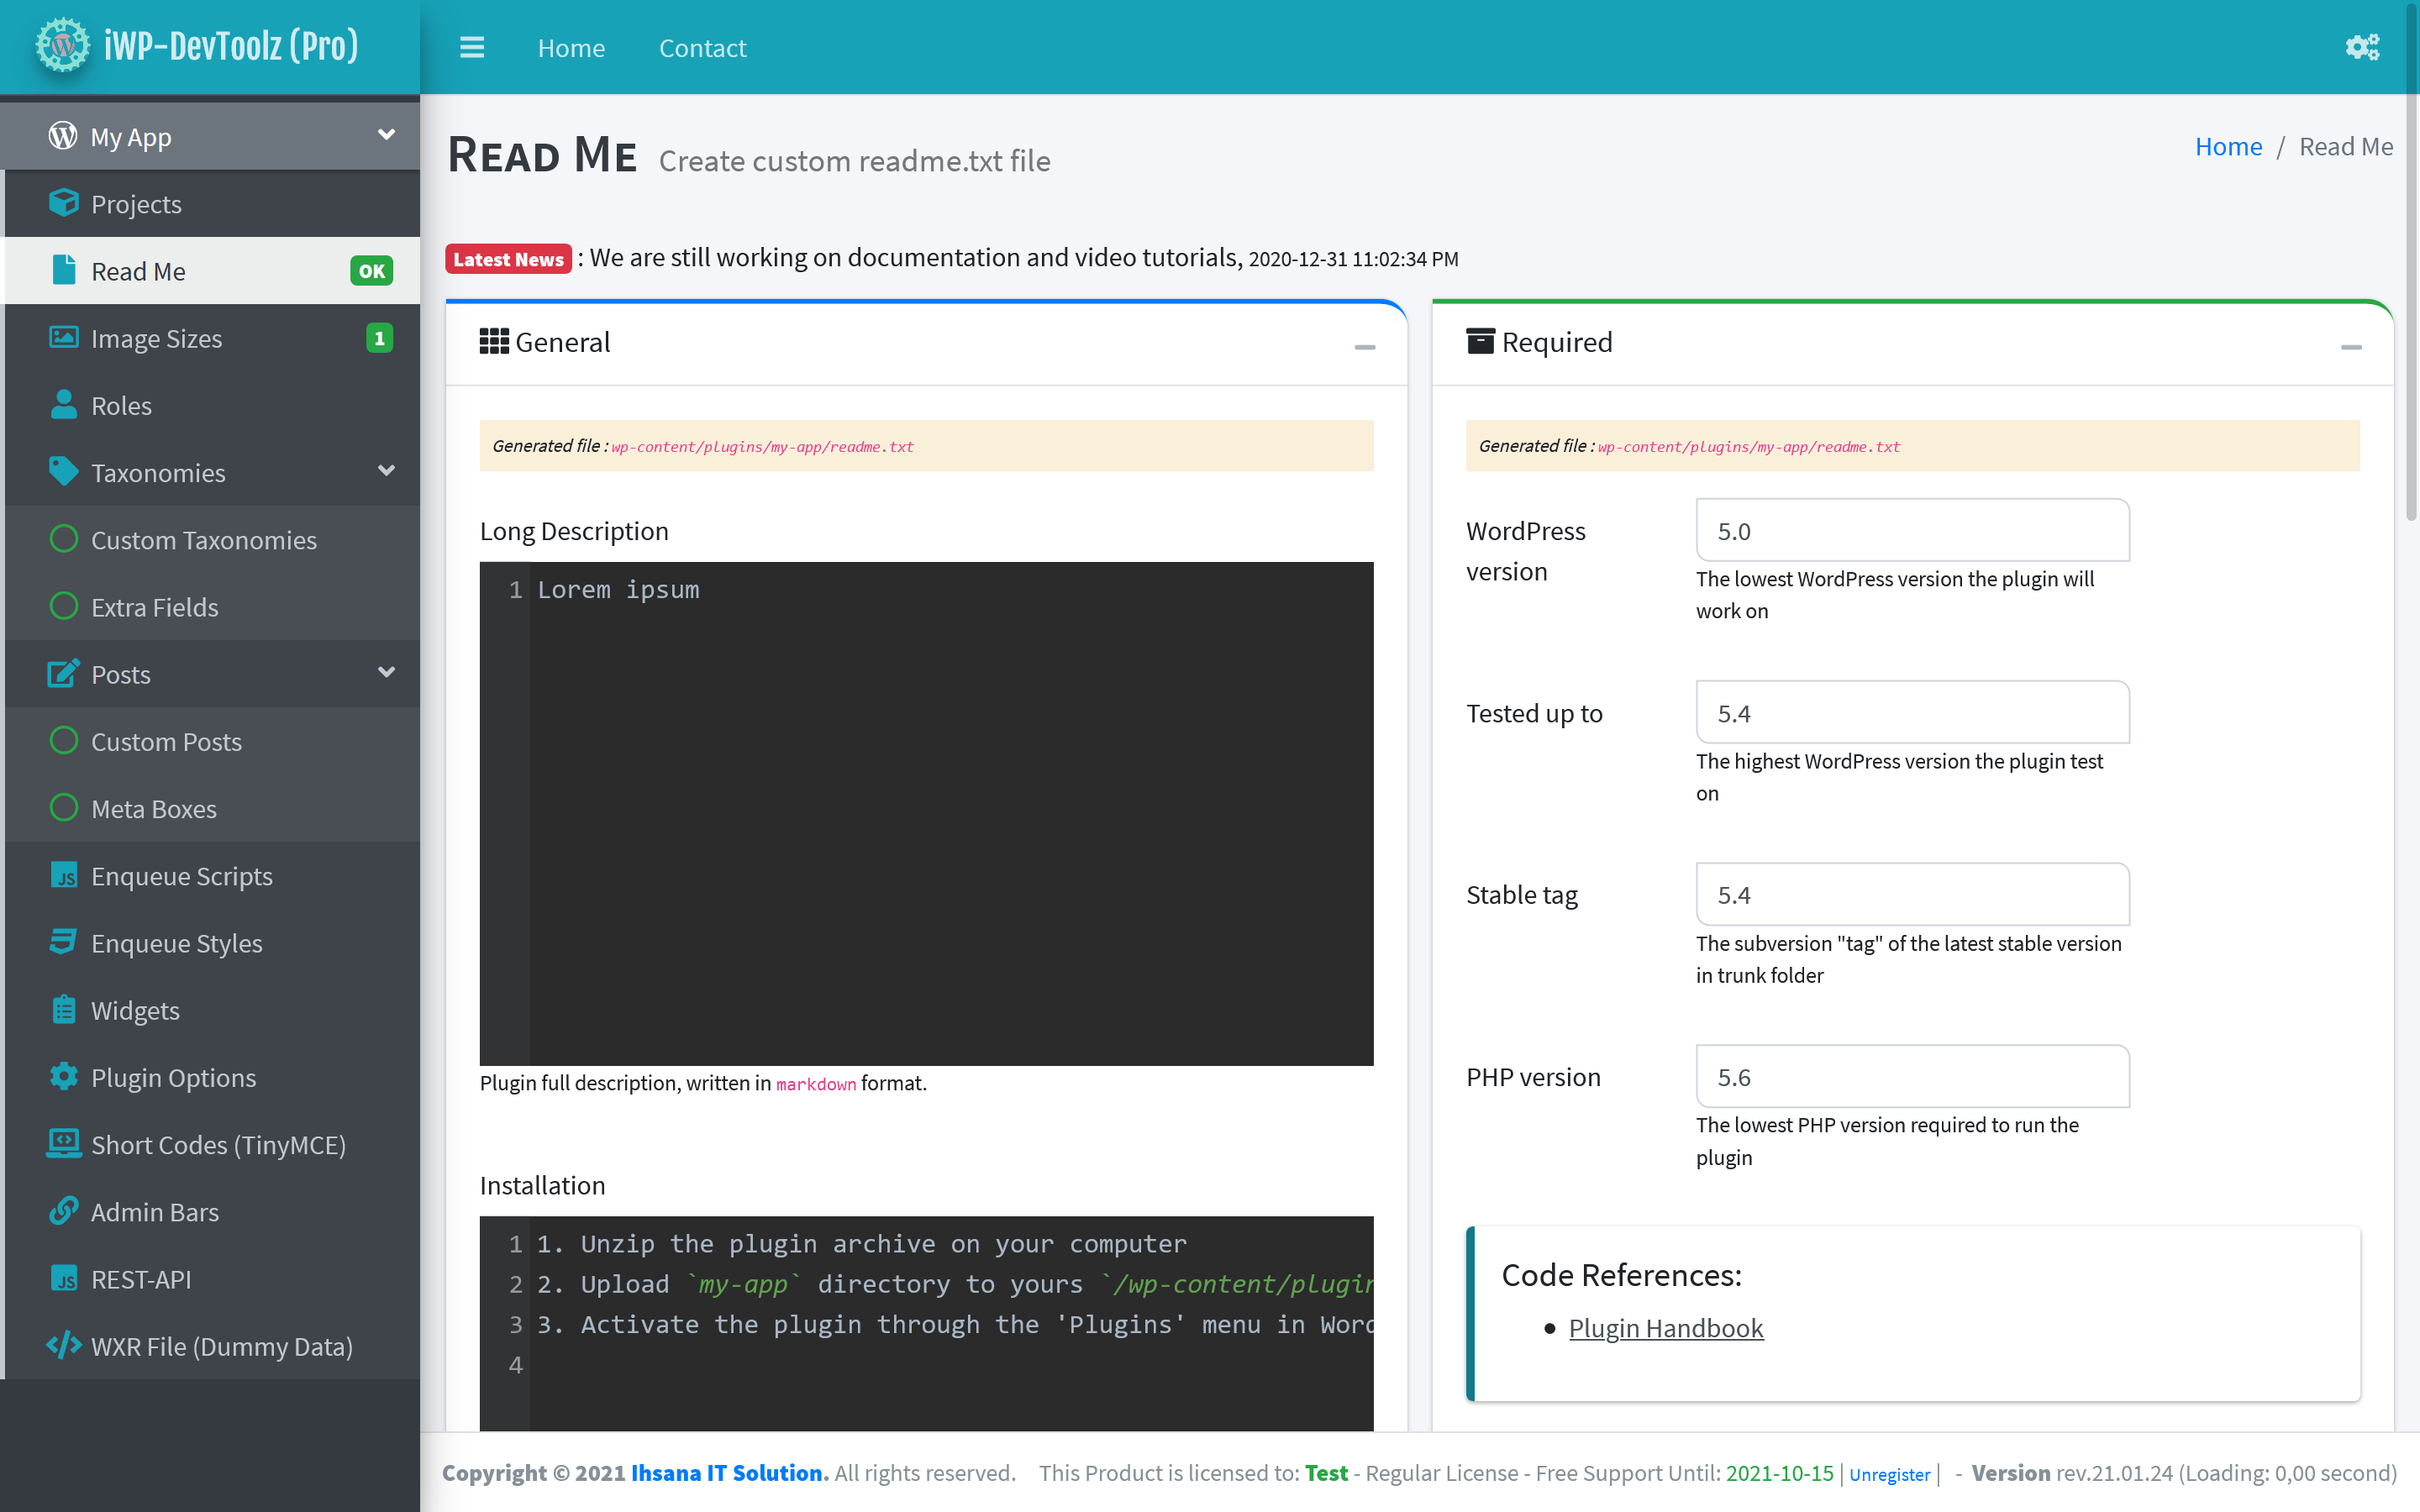
Task: Open Roles via its user icon
Action: 63,405
